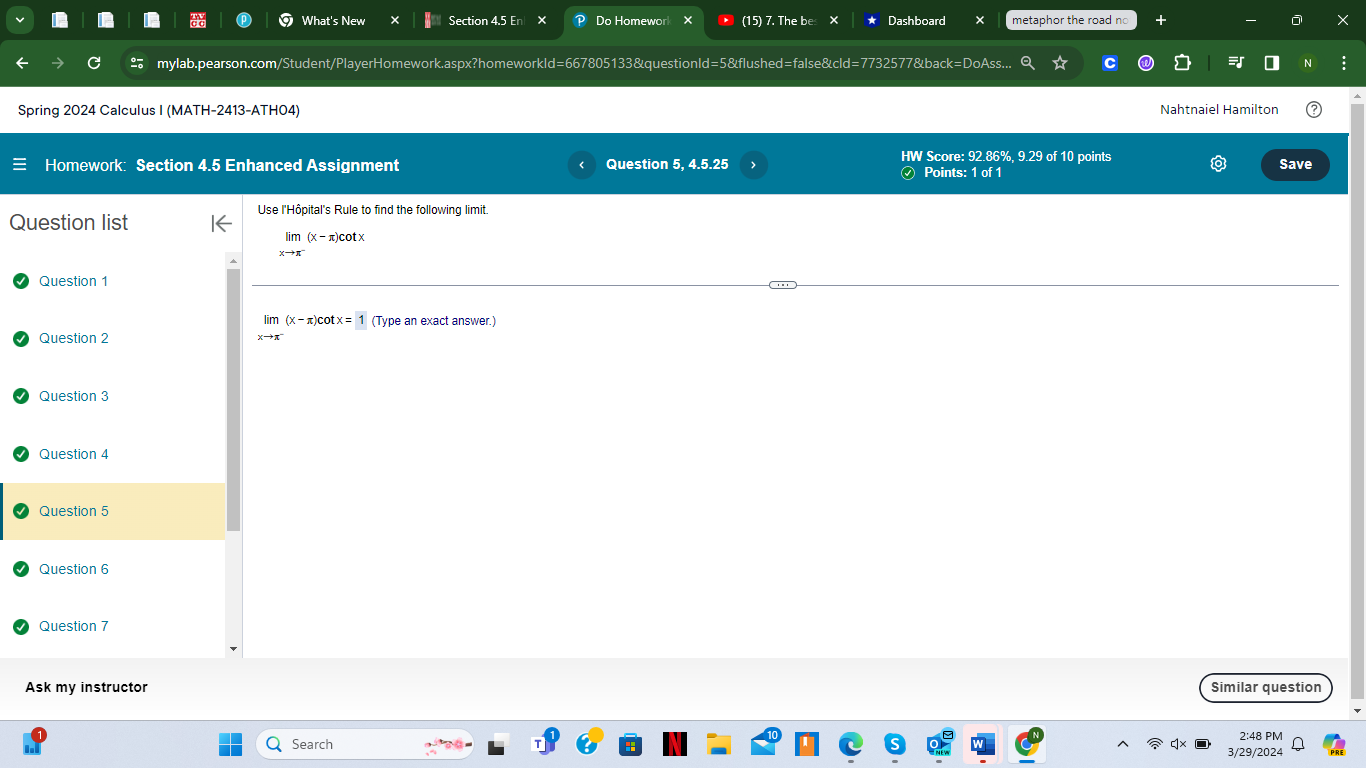
Task: Select the answer input field containing 1
Action: pos(361,320)
